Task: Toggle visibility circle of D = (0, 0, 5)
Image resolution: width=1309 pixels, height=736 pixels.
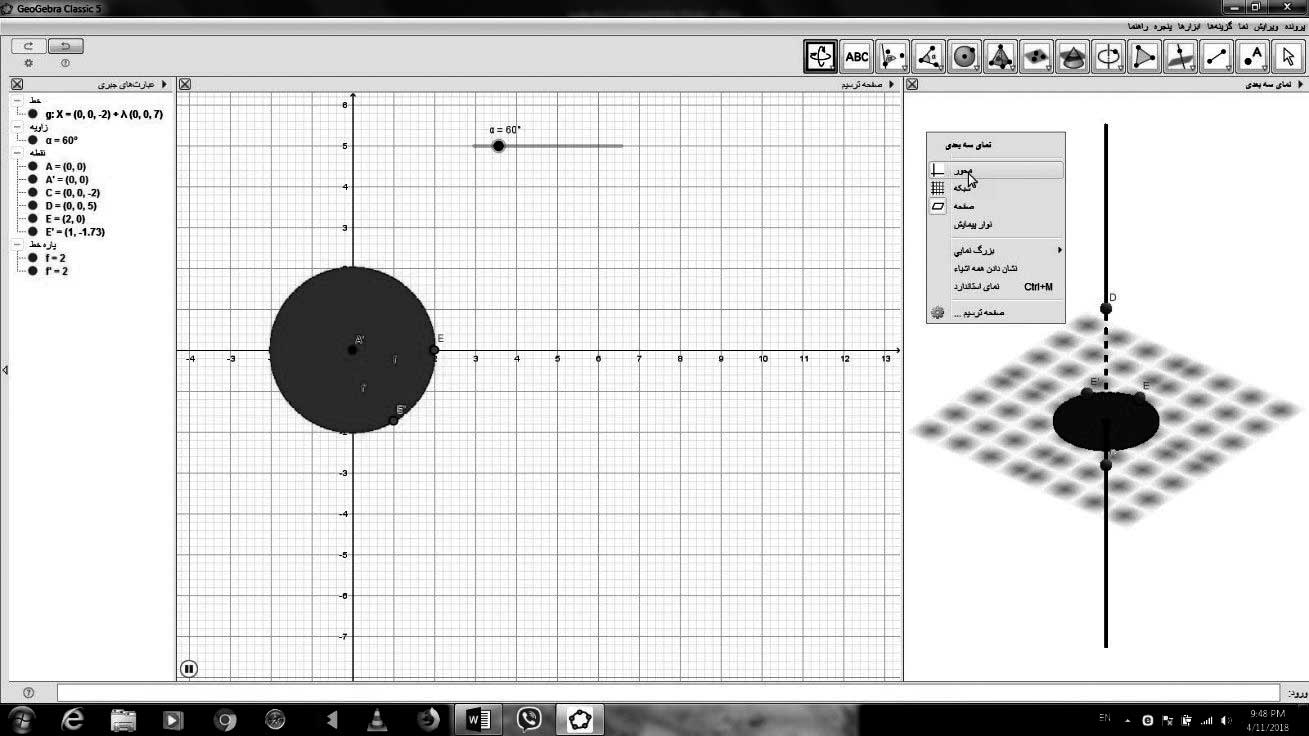Action: tap(33, 206)
